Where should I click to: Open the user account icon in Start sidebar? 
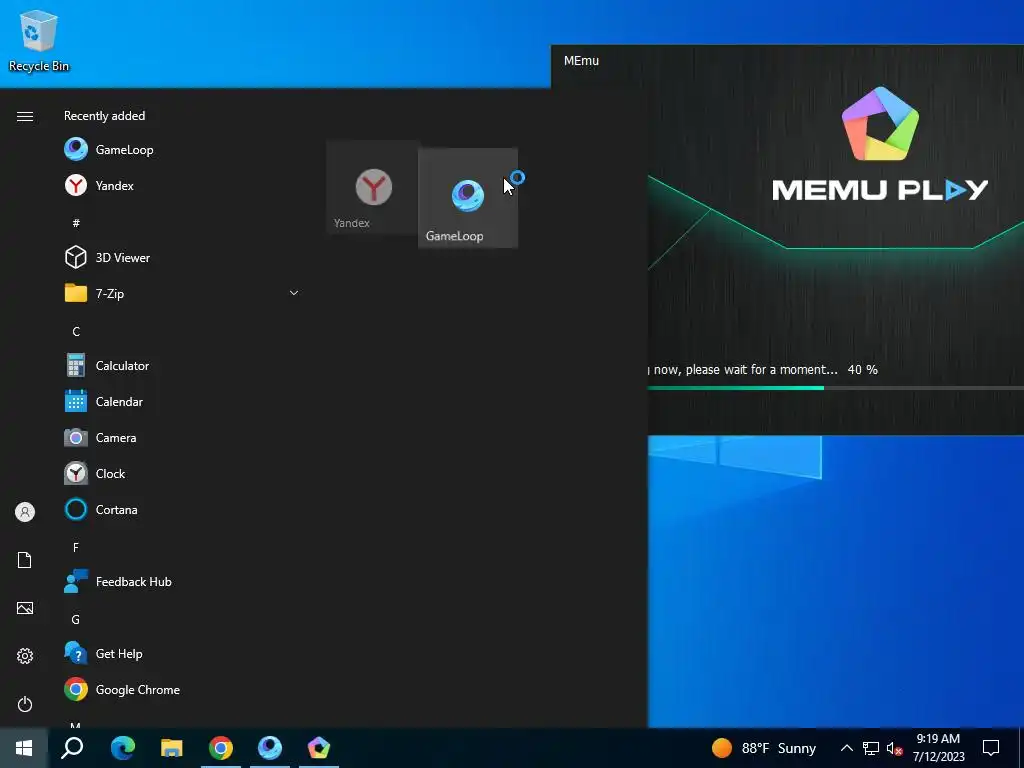point(25,512)
